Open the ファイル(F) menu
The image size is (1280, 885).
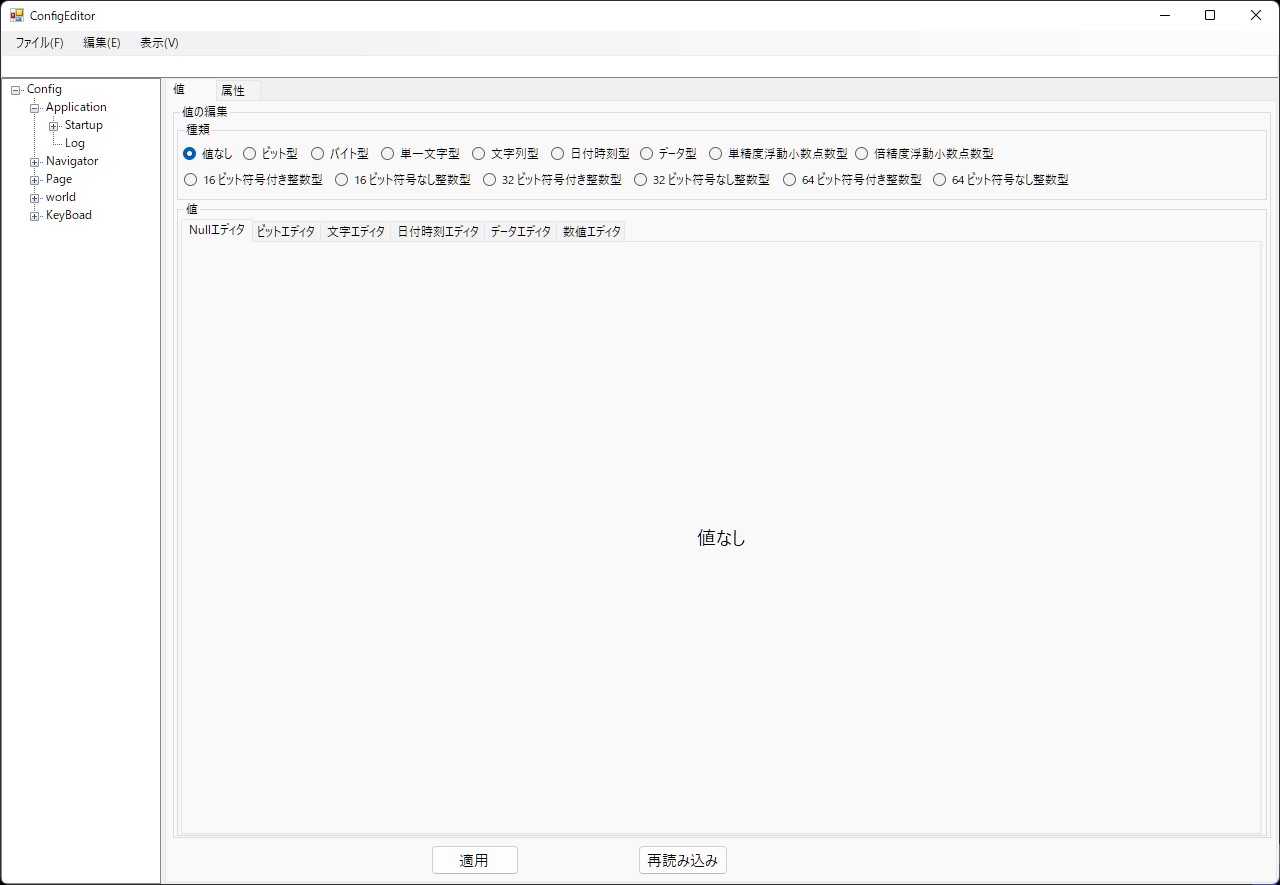click(x=39, y=43)
